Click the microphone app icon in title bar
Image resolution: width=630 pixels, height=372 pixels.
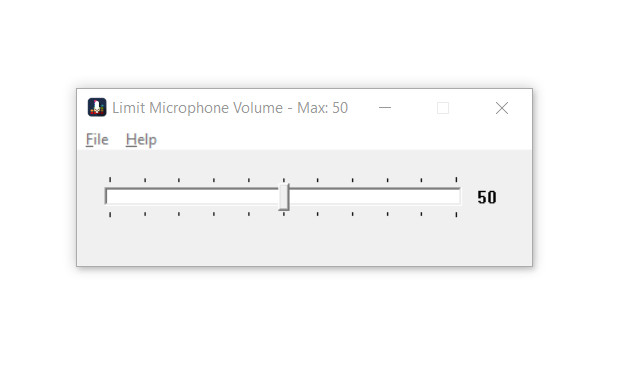click(x=97, y=107)
